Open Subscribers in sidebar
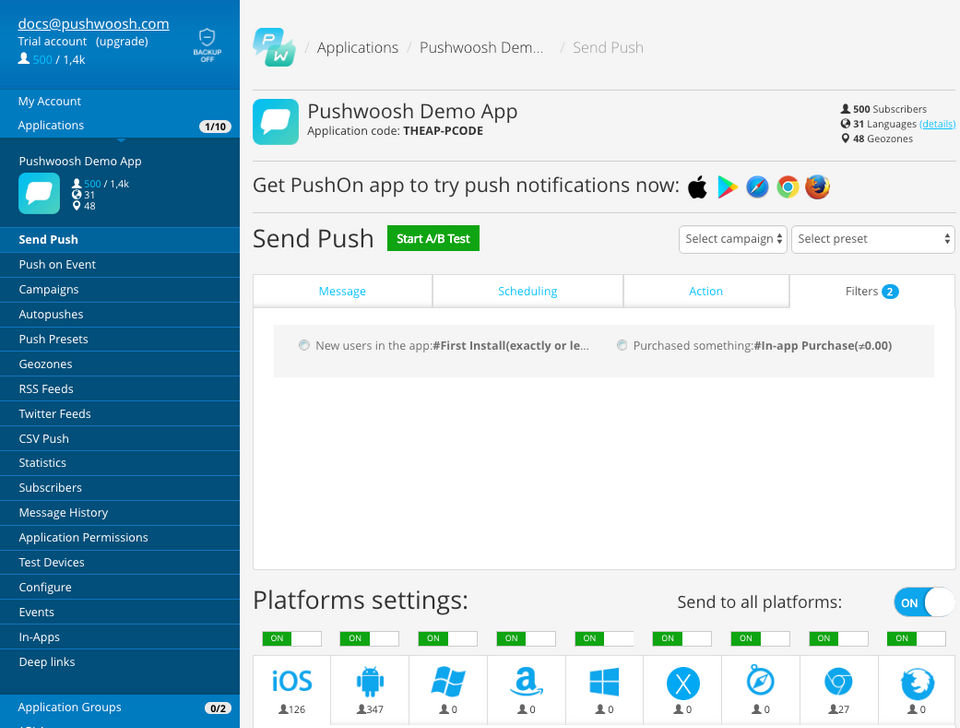Image resolution: width=960 pixels, height=728 pixels. (x=120, y=488)
